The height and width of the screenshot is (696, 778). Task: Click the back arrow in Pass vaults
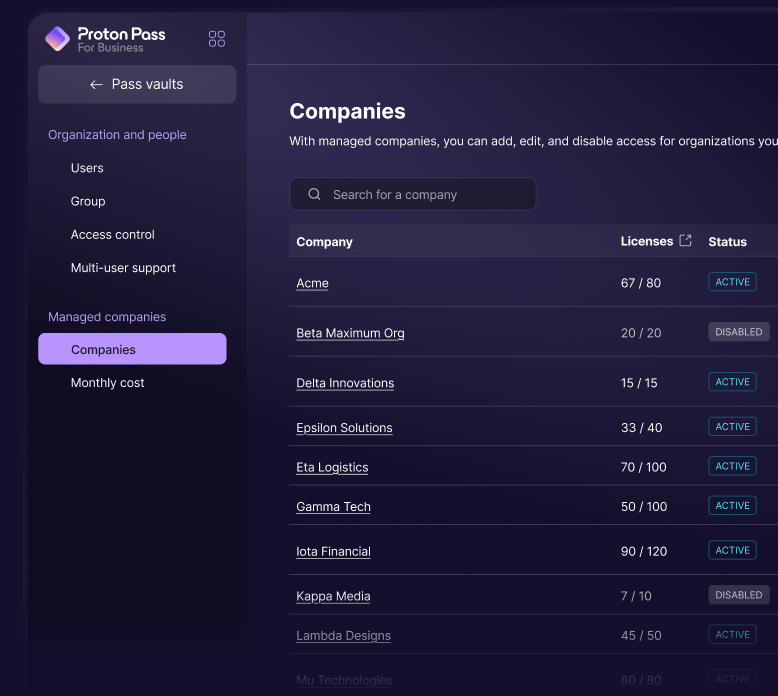tap(96, 85)
